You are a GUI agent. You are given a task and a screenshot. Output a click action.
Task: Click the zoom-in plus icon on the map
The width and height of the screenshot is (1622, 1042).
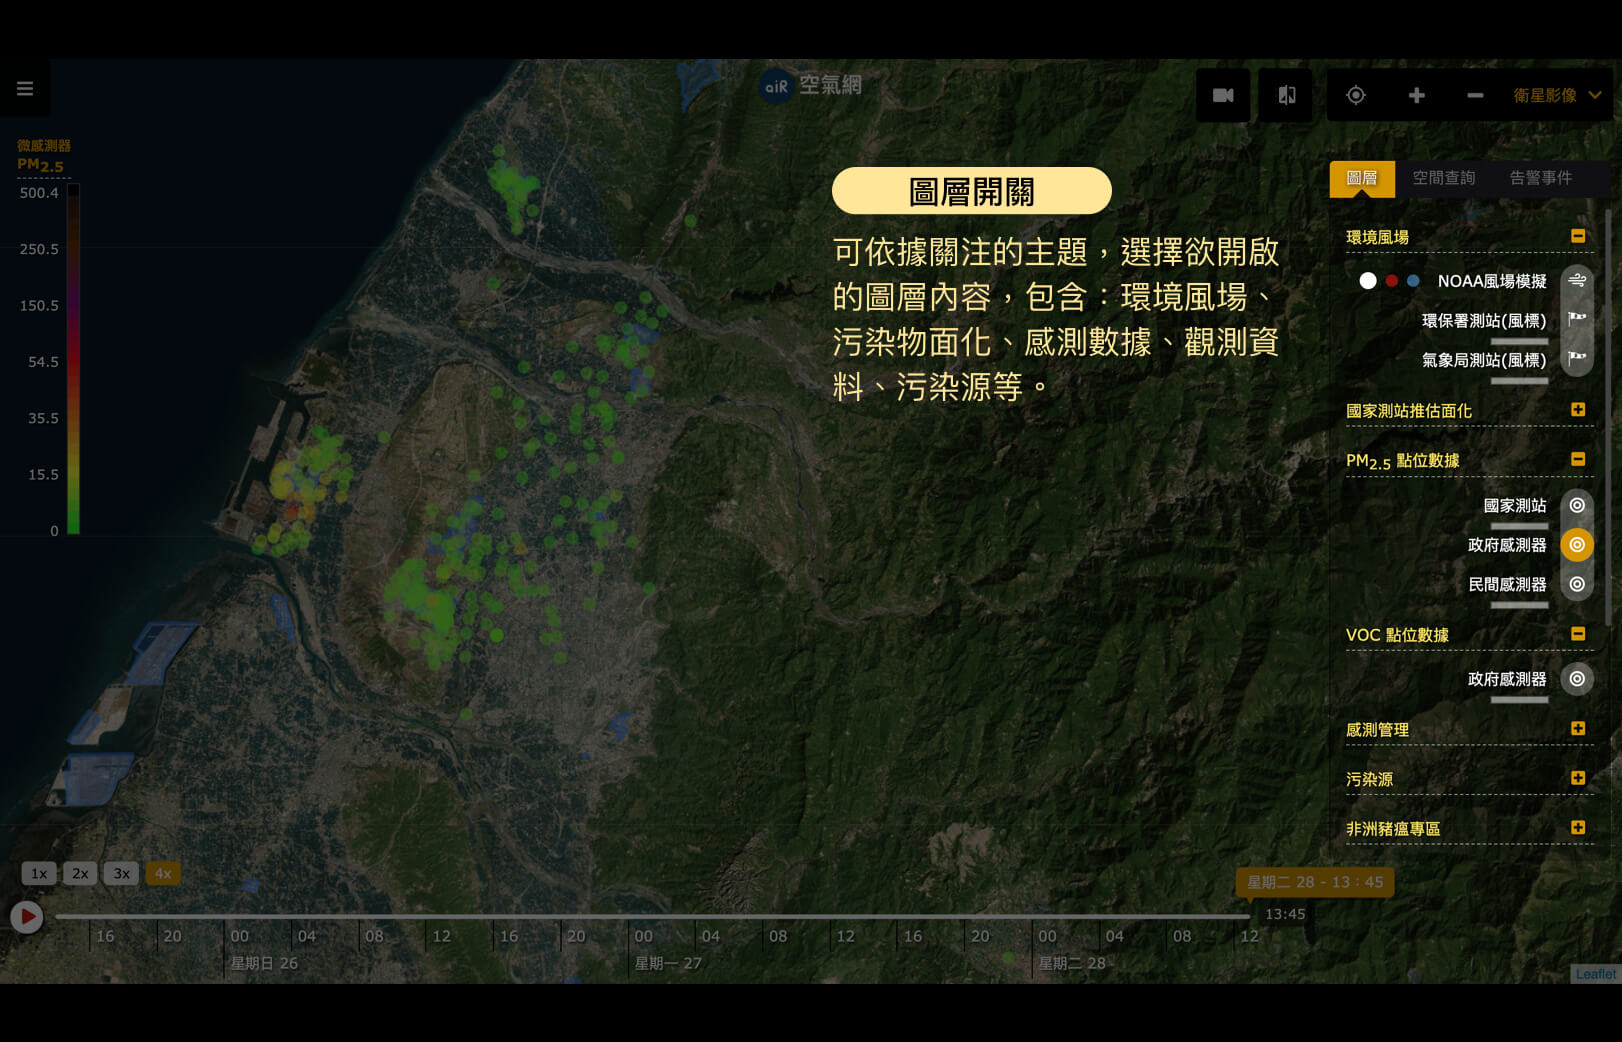click(1416, 95)
